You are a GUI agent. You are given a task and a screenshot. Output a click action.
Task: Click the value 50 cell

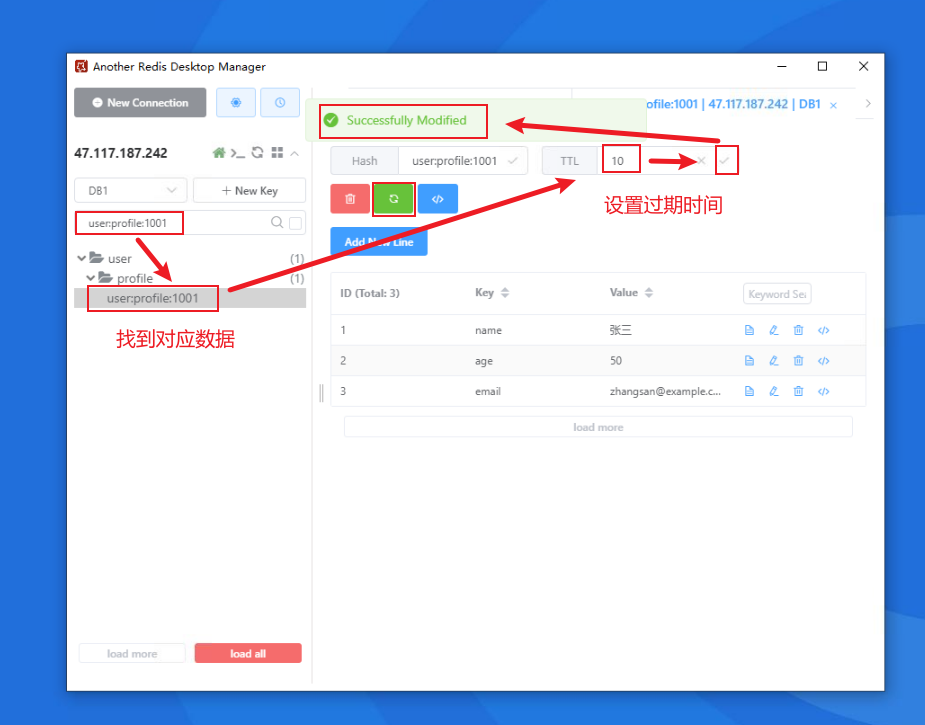point(616,360)
